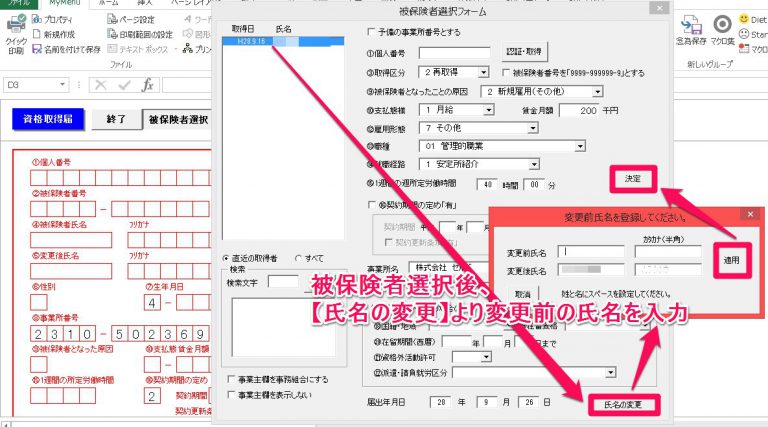Viewport: 768px width, 427px height.
Task: Click the 検索文字 search field
Action: point(283,282)
